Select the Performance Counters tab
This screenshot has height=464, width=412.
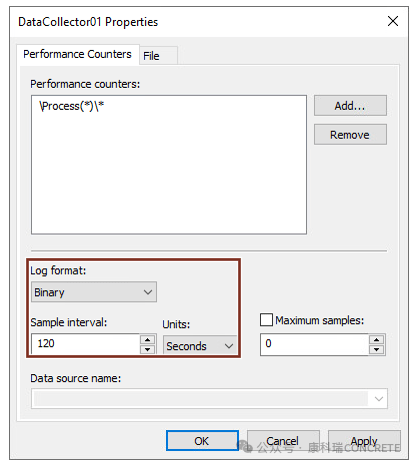[77, 54]
